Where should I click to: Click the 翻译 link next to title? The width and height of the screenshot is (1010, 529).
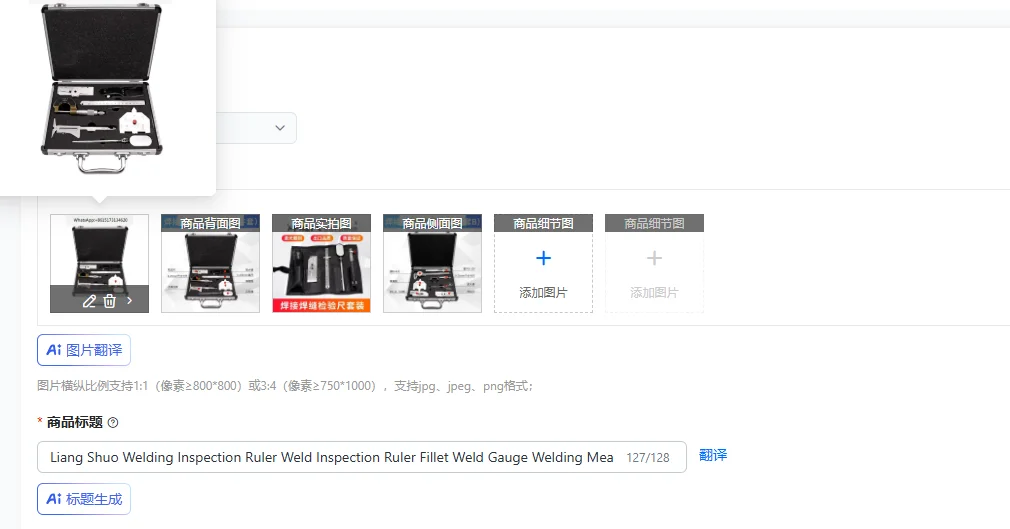pos(713,455)
